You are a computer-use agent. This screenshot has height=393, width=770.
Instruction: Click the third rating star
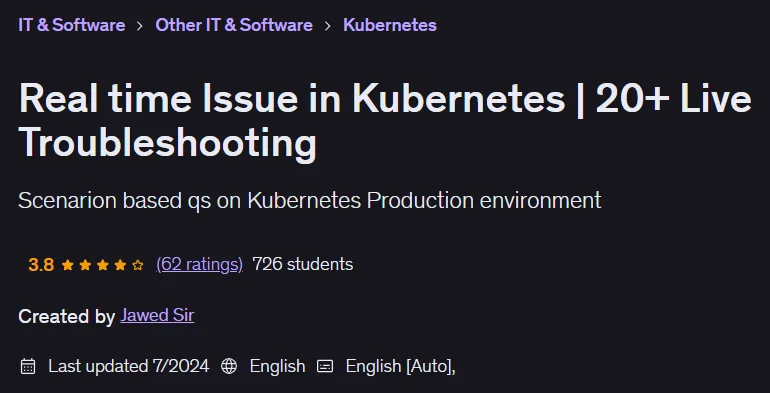click(x=103, y=265)
